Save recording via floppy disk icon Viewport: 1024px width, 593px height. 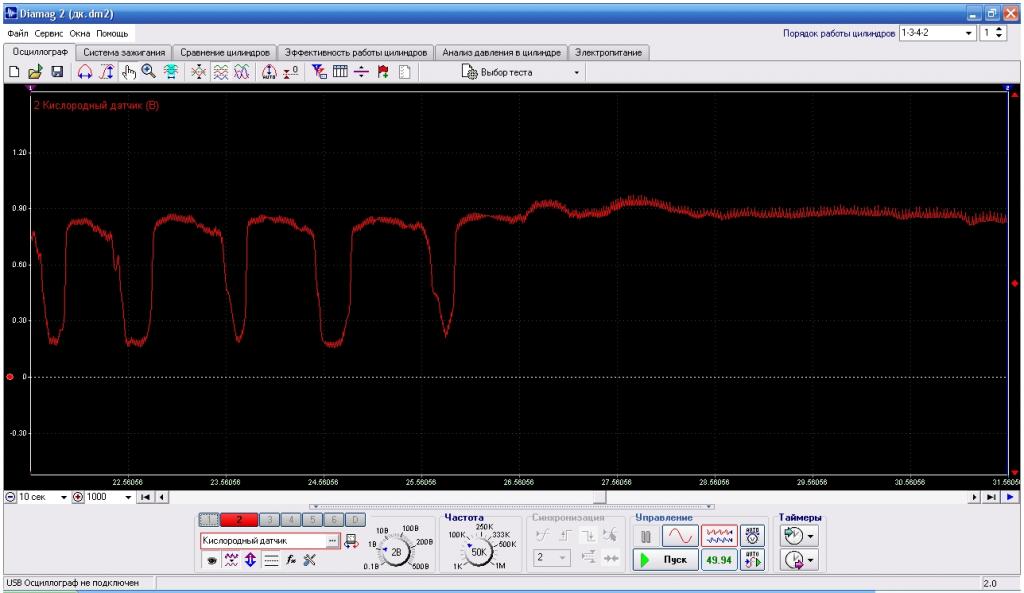57,72
